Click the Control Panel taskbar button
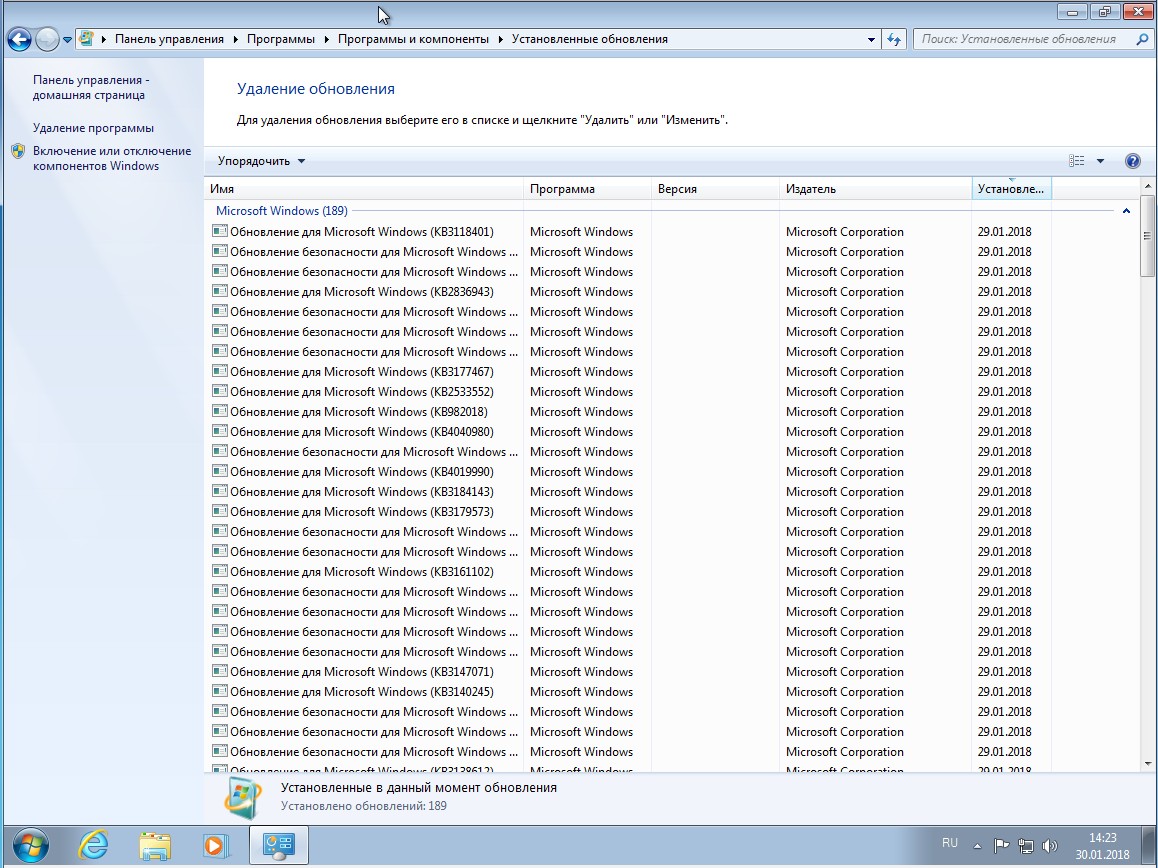 tap(278, 845)
